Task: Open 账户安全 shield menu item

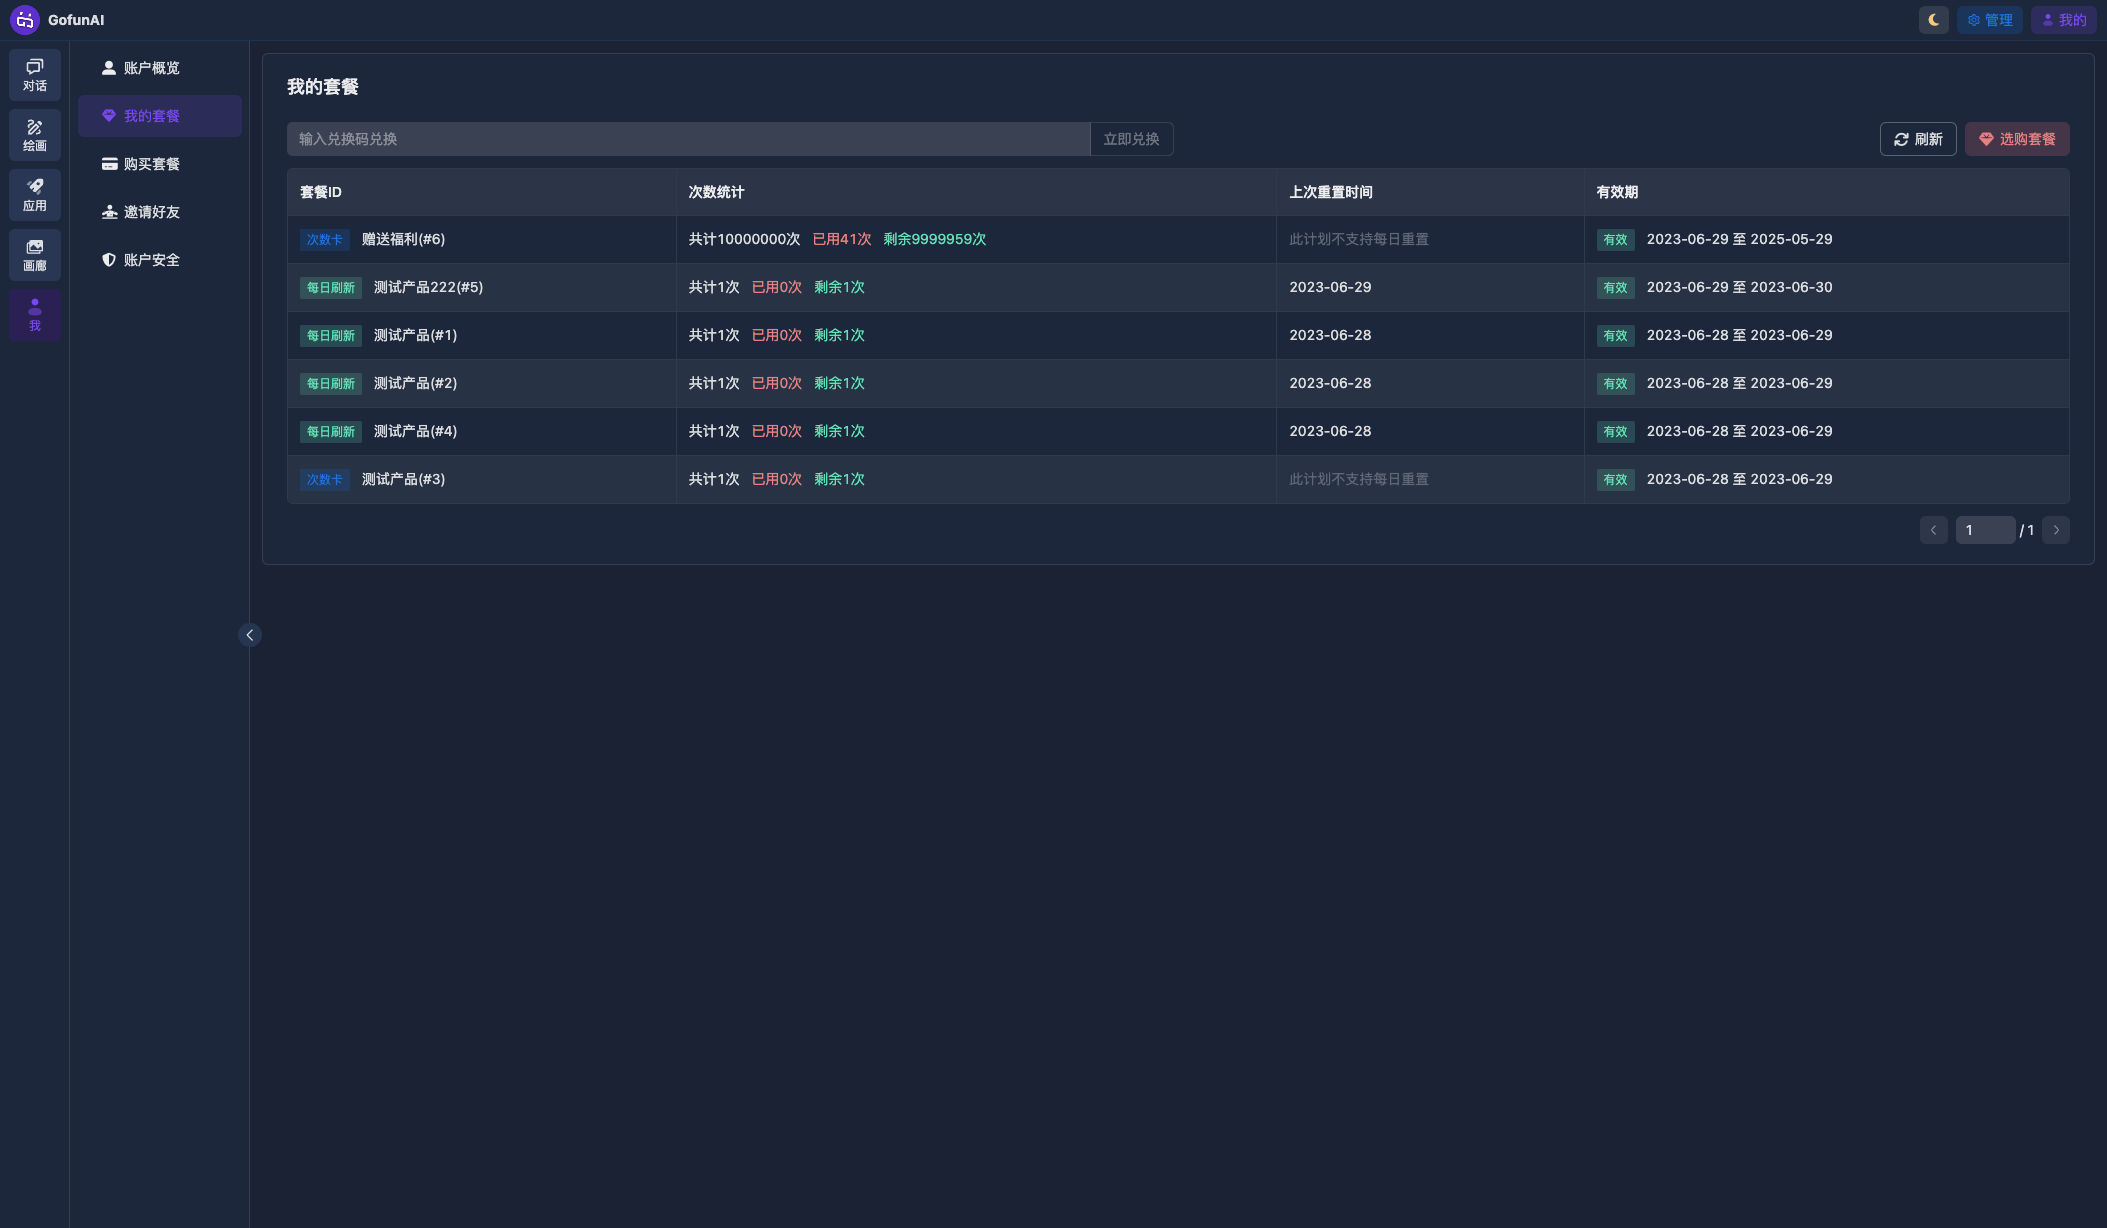Action: pyautogui.click(x=151, y=260)
